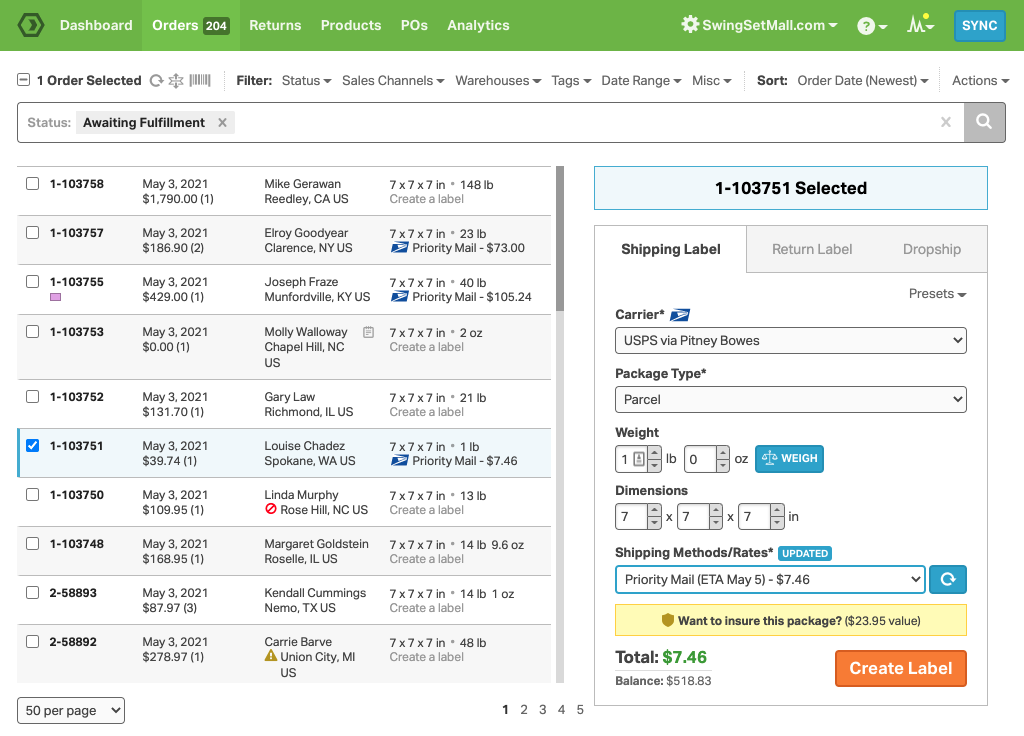This screenshot has height=736, width=1024.
Task: Open the Status filter dropdown
Action: [306, 80]
